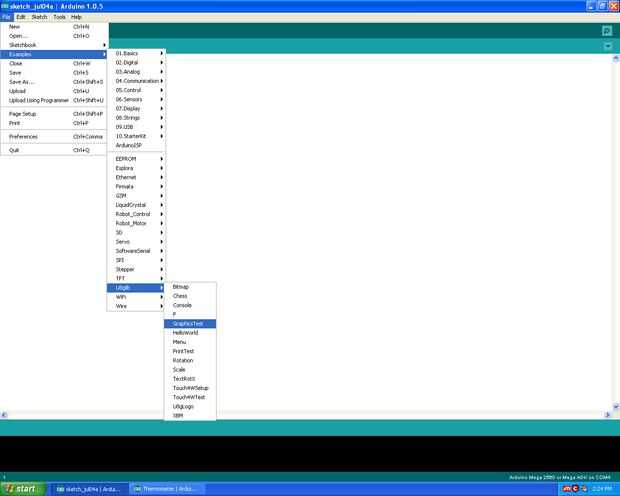
Task: Expand the Robot_Control library examples
Action: [x=136, y=214]
